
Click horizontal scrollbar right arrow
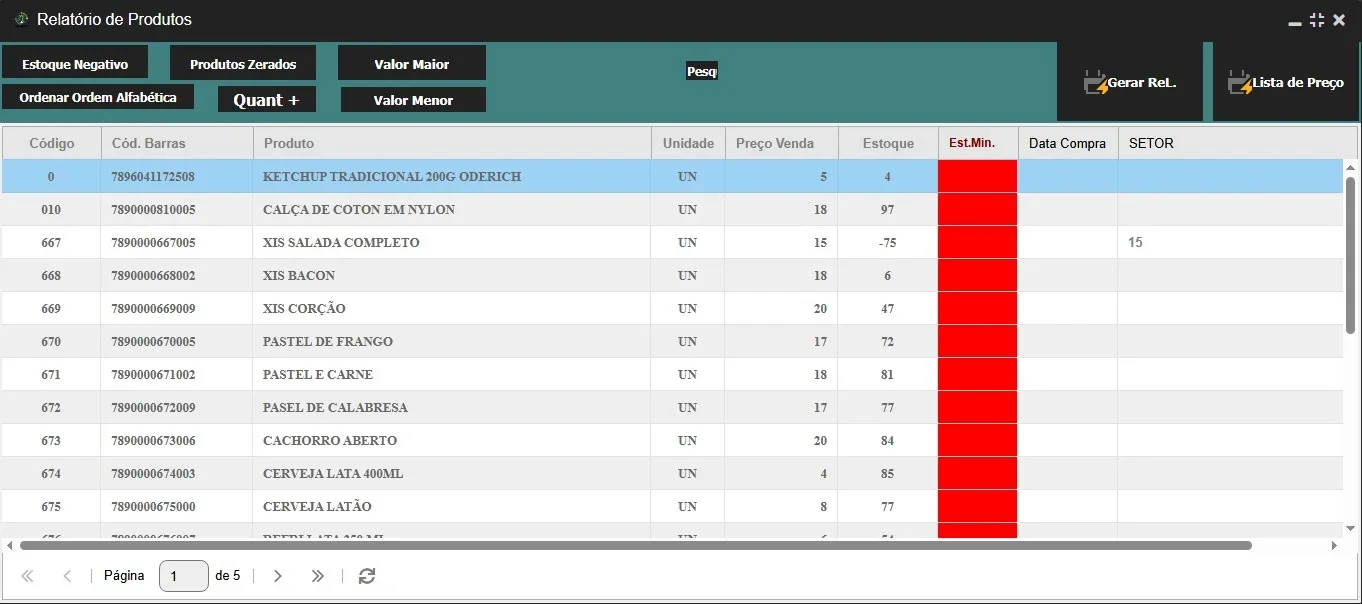(1334, 546)
